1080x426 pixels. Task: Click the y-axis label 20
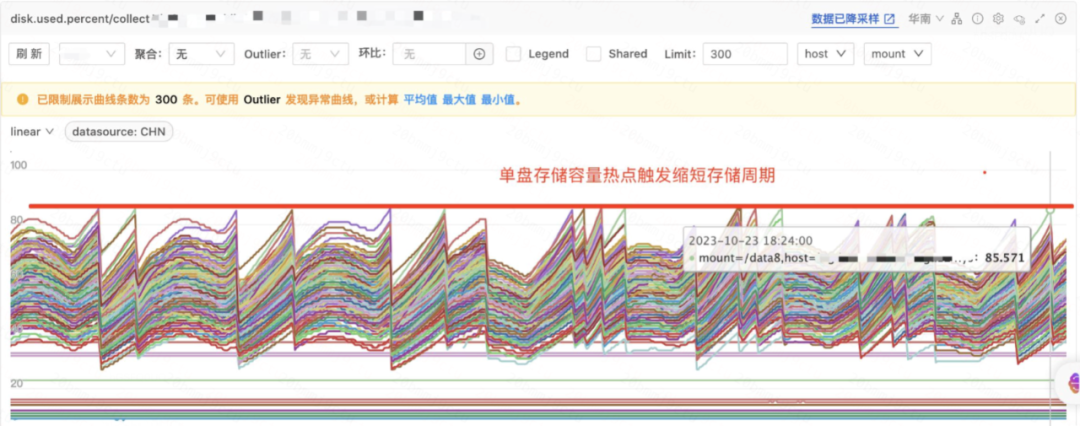17,383
